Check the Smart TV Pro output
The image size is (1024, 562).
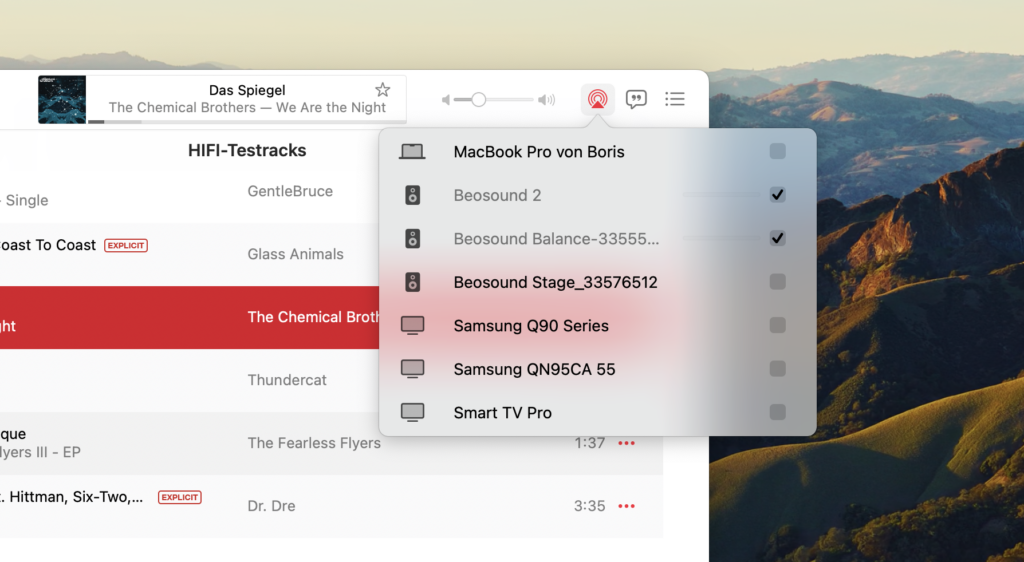click(777, 413)
